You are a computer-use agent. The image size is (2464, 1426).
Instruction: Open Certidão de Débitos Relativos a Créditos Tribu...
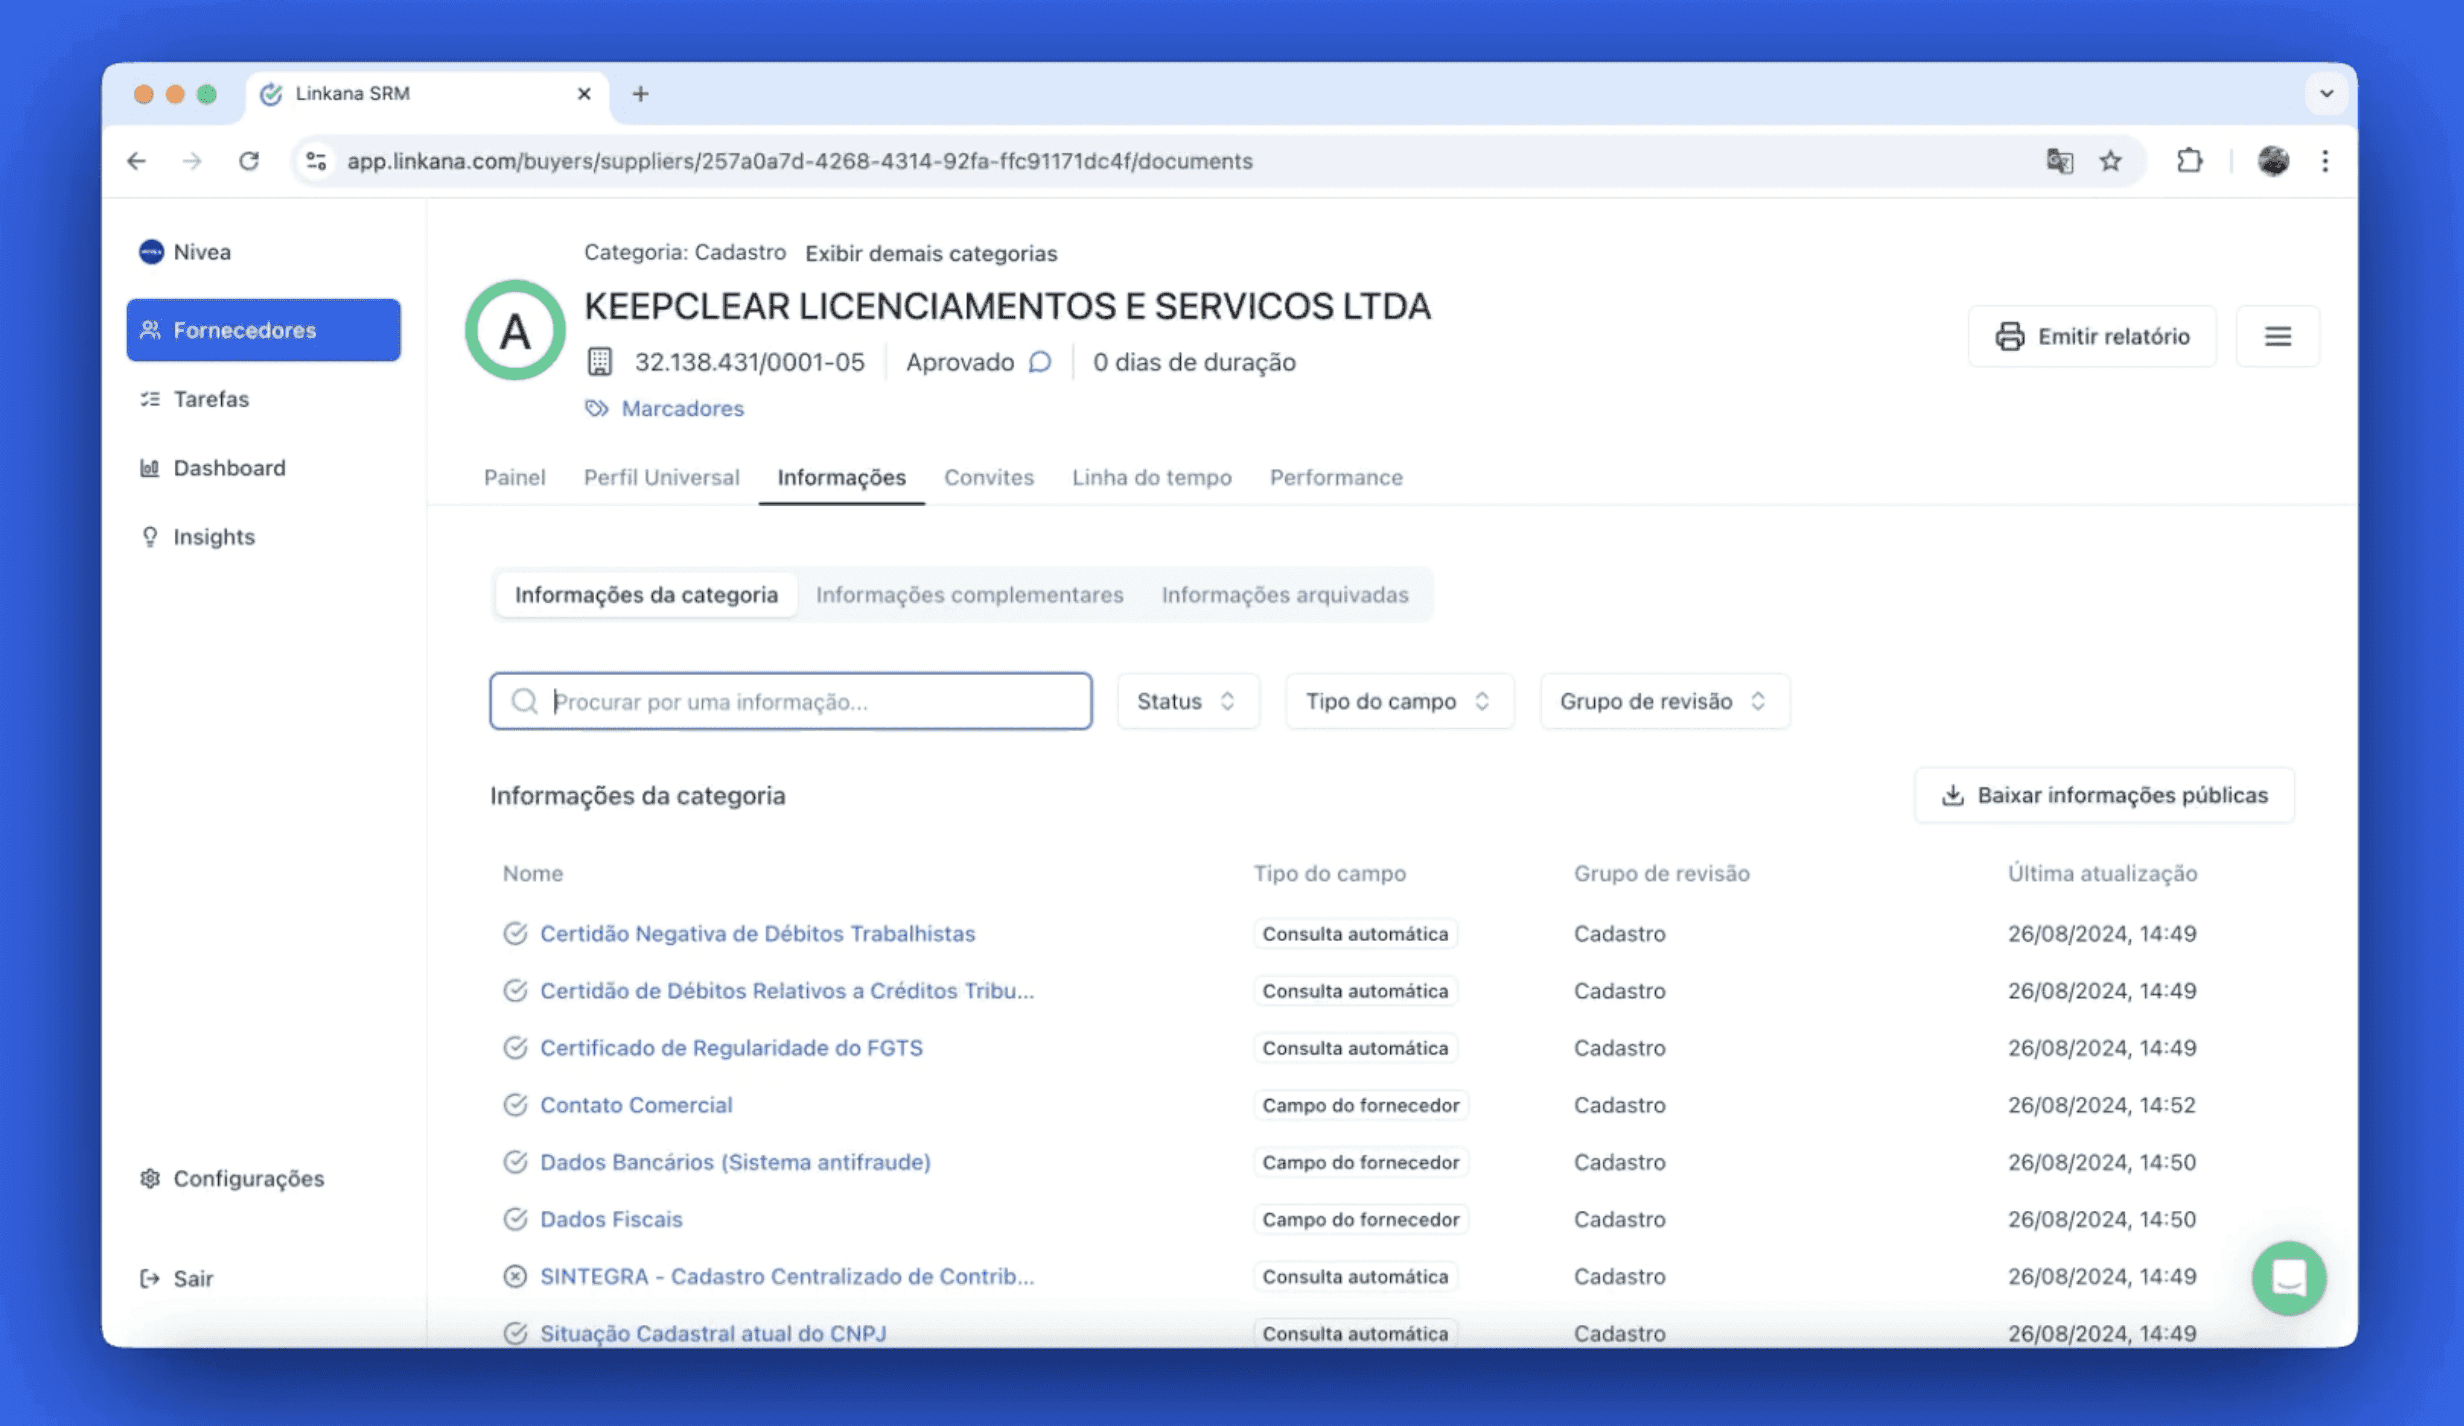[787, 990]
